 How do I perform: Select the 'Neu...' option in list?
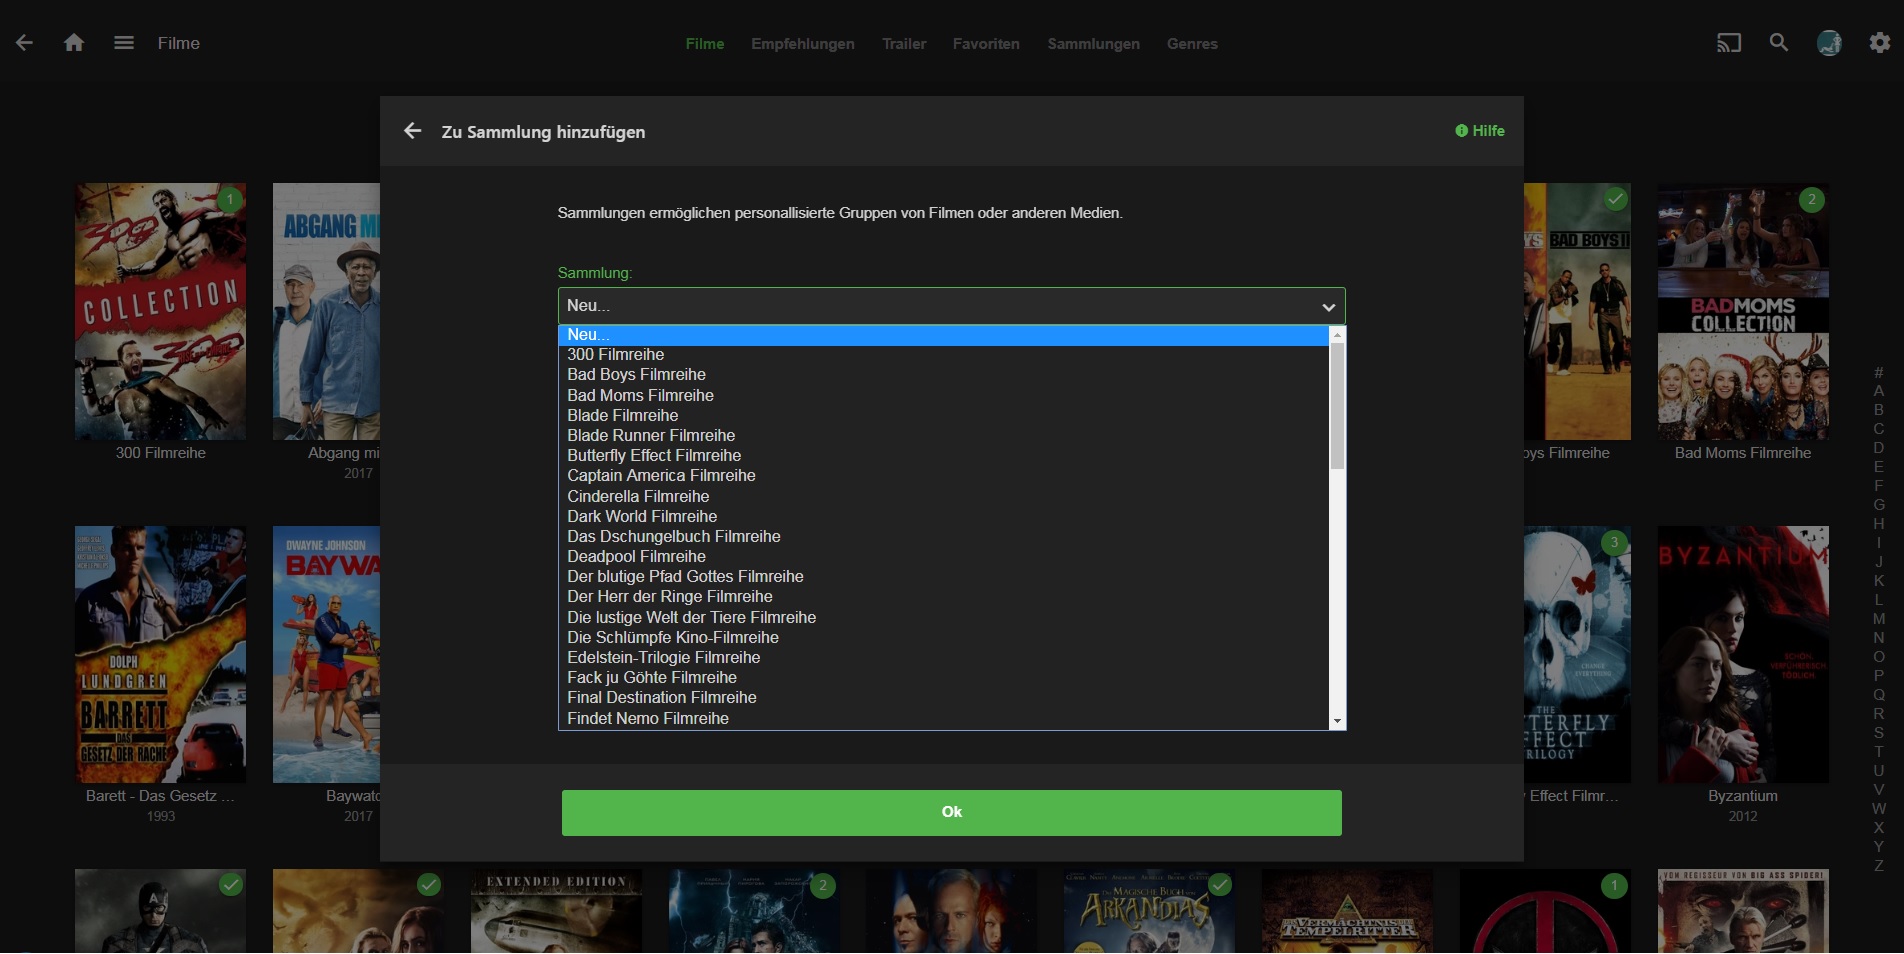pos(943,335)
